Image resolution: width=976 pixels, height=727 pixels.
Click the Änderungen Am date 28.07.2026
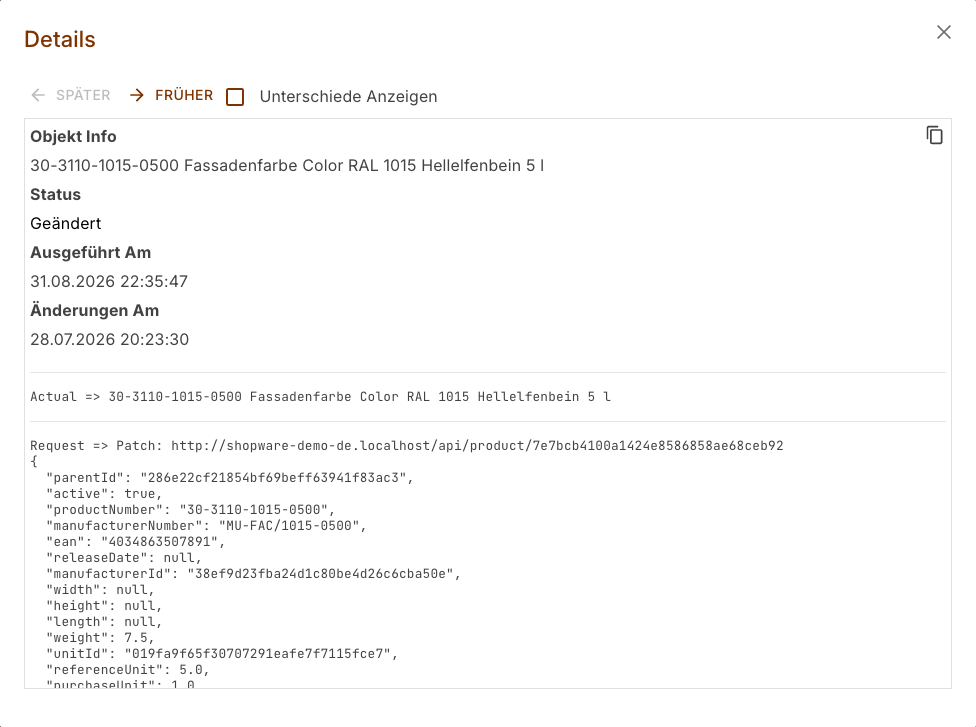point(110,339)
